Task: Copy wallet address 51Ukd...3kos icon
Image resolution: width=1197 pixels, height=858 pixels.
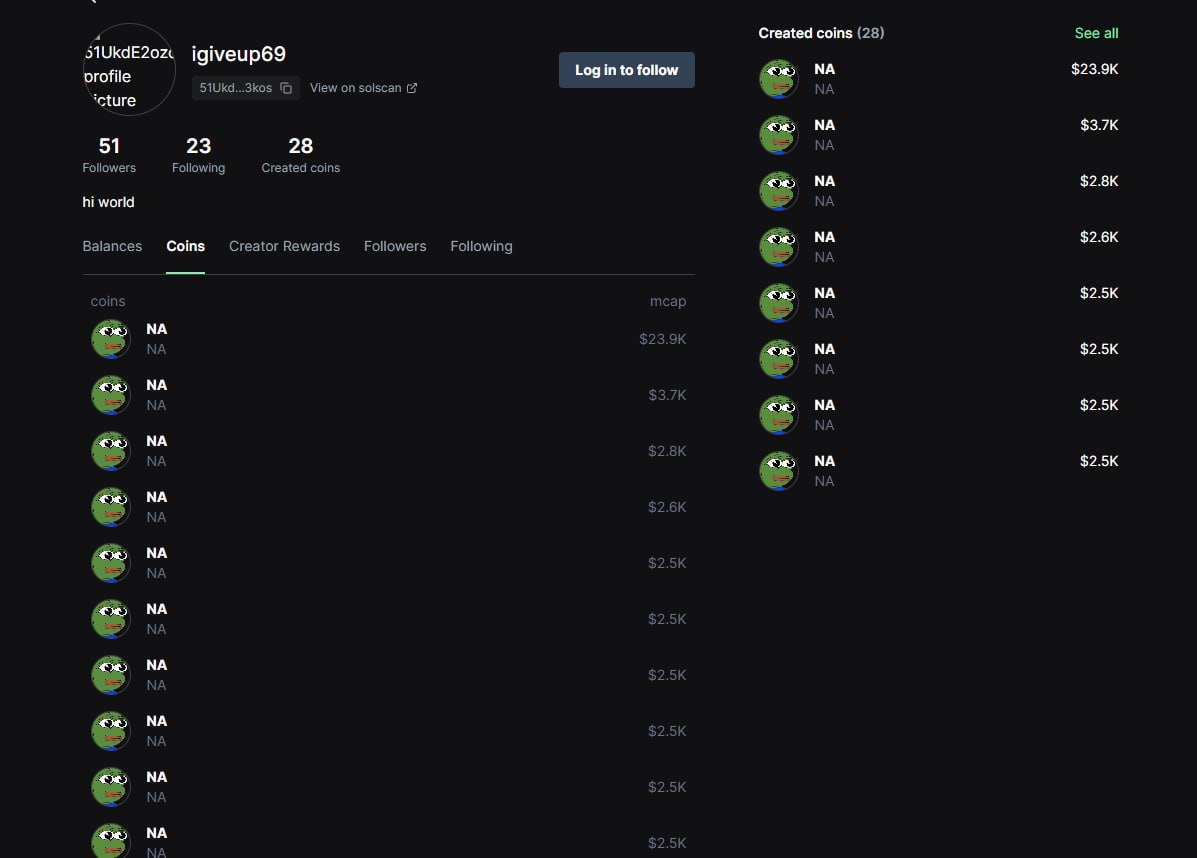Action: 286,89
